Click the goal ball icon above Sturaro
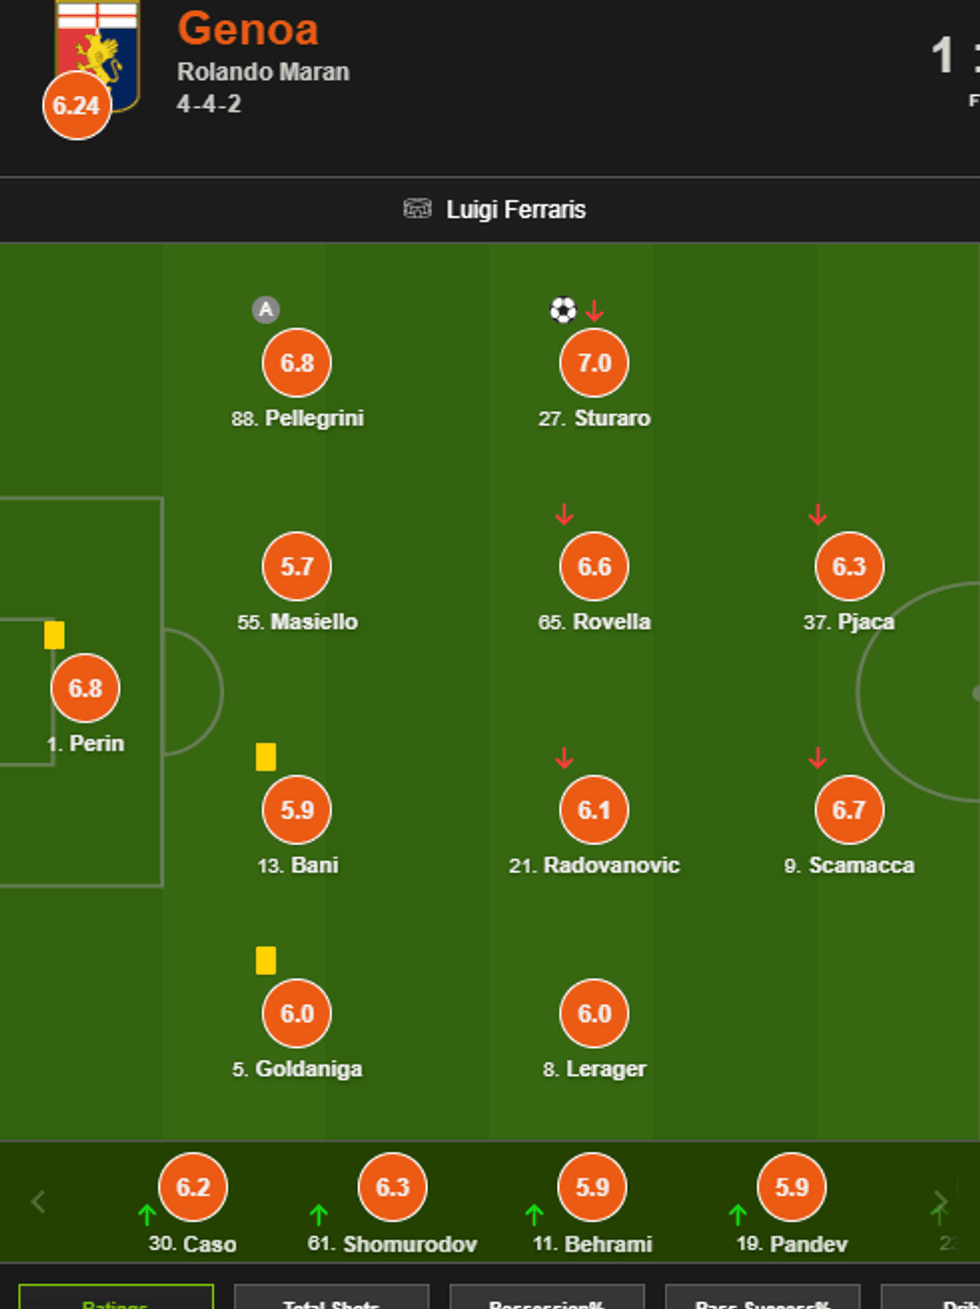980x1309 pixels. [x=563, y=310]
